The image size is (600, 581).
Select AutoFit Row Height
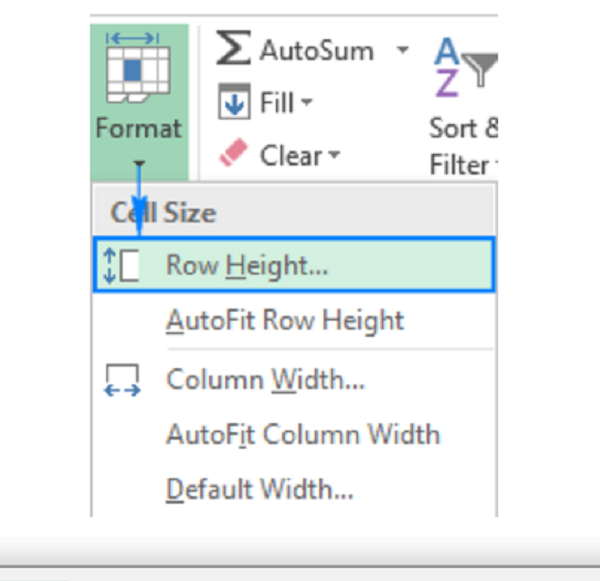point(285,321)
